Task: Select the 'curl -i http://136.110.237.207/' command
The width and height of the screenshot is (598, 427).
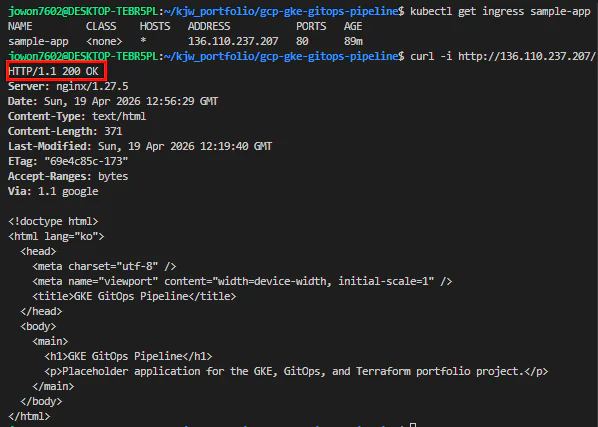Action: pyautogui.click(x=502, y=56)
